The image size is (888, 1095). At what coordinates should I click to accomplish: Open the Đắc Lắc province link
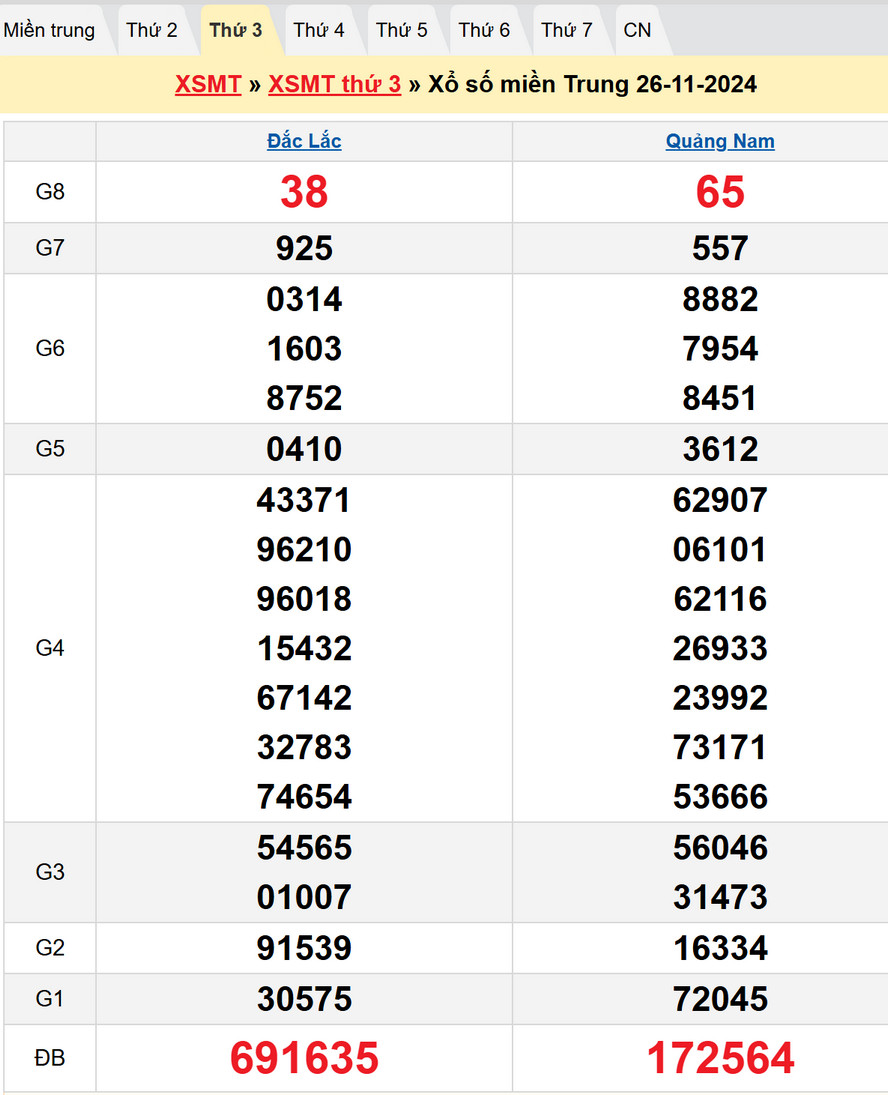(x=304, y=141)
